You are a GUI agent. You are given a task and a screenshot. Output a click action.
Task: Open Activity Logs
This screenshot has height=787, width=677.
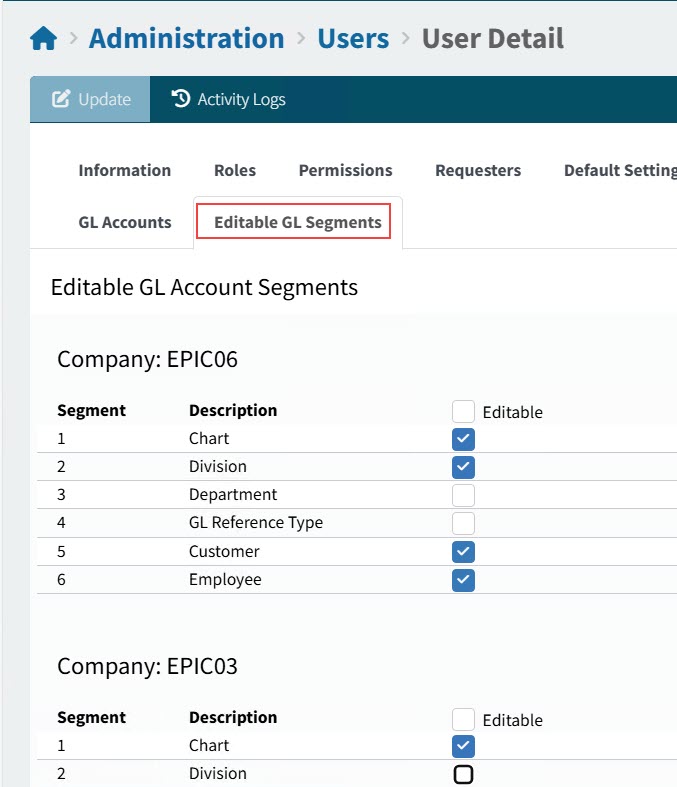pyautogui.click(x=229, y=99)
